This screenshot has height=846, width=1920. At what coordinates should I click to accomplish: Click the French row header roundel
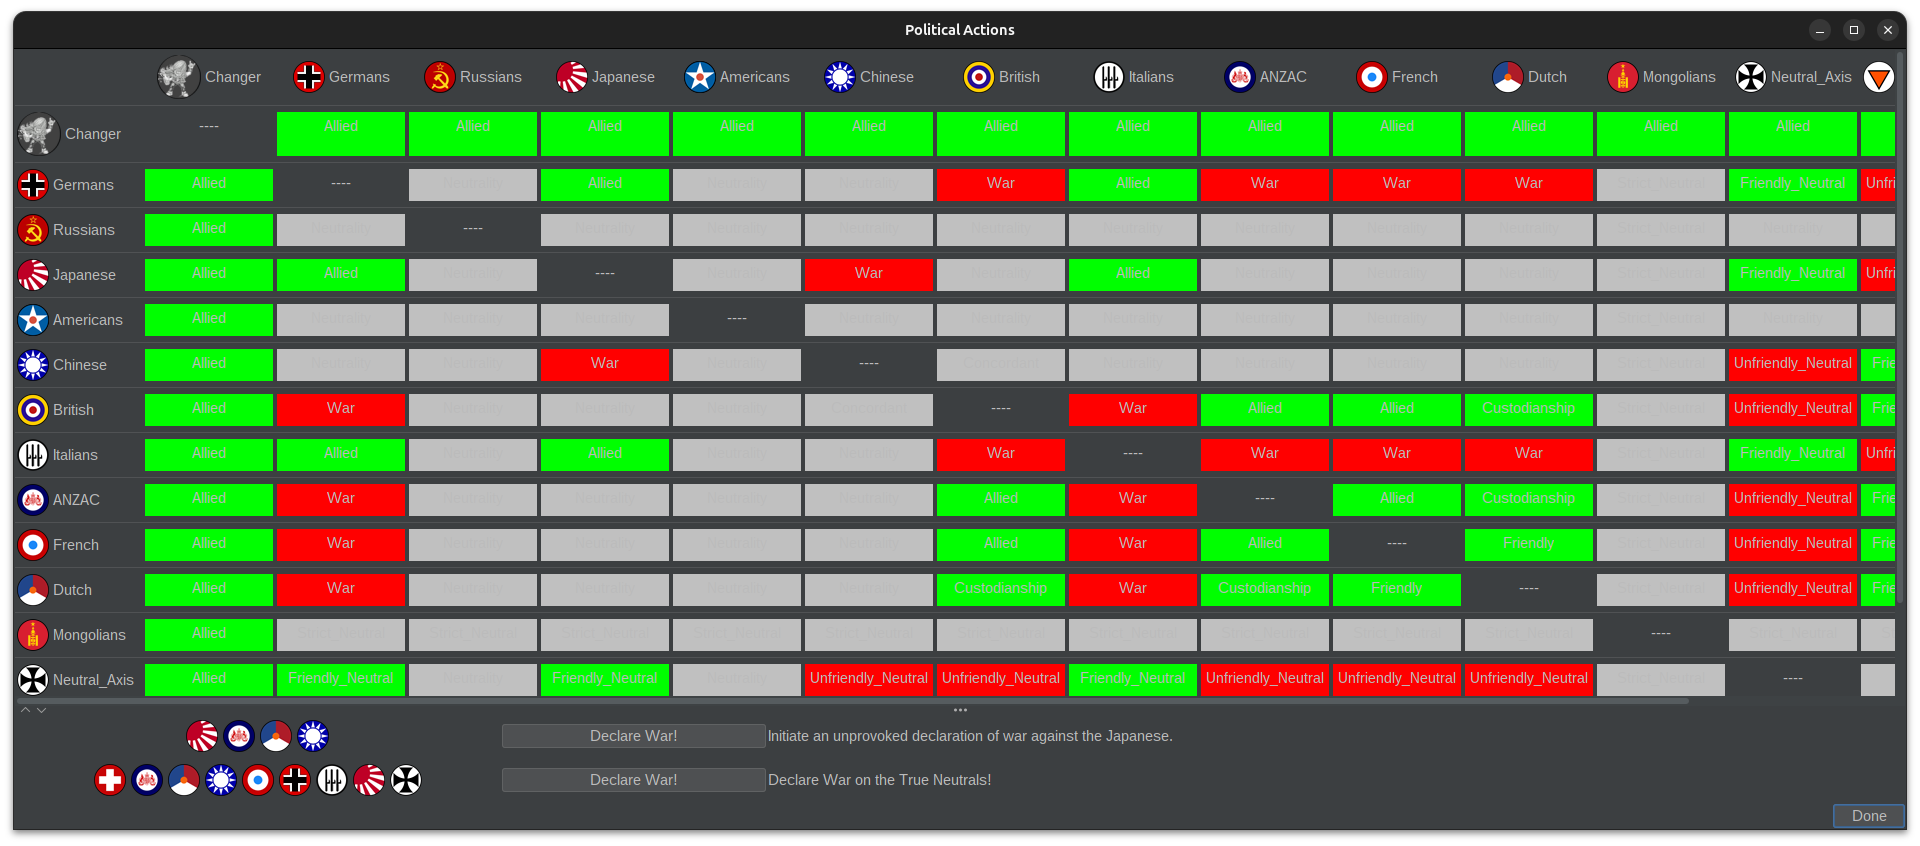(33, 545)
